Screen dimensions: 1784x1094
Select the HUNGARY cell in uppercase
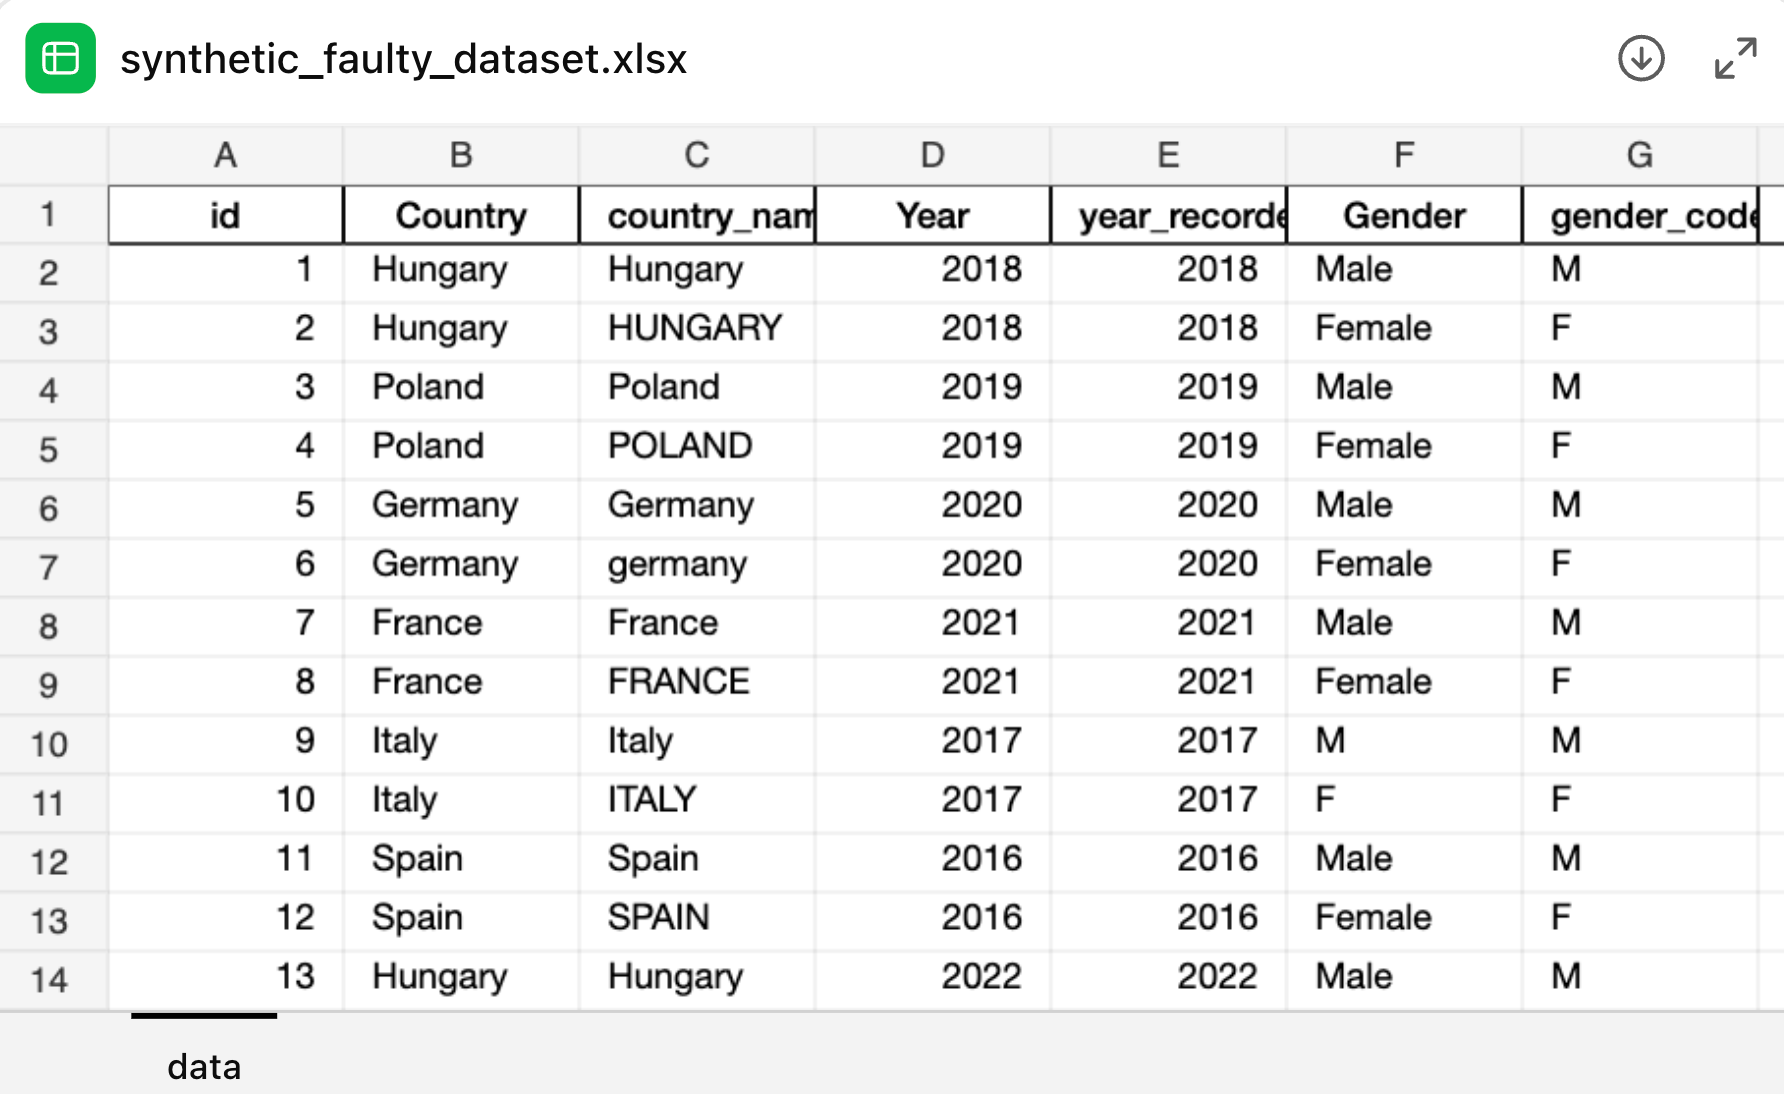click(695, 328)
